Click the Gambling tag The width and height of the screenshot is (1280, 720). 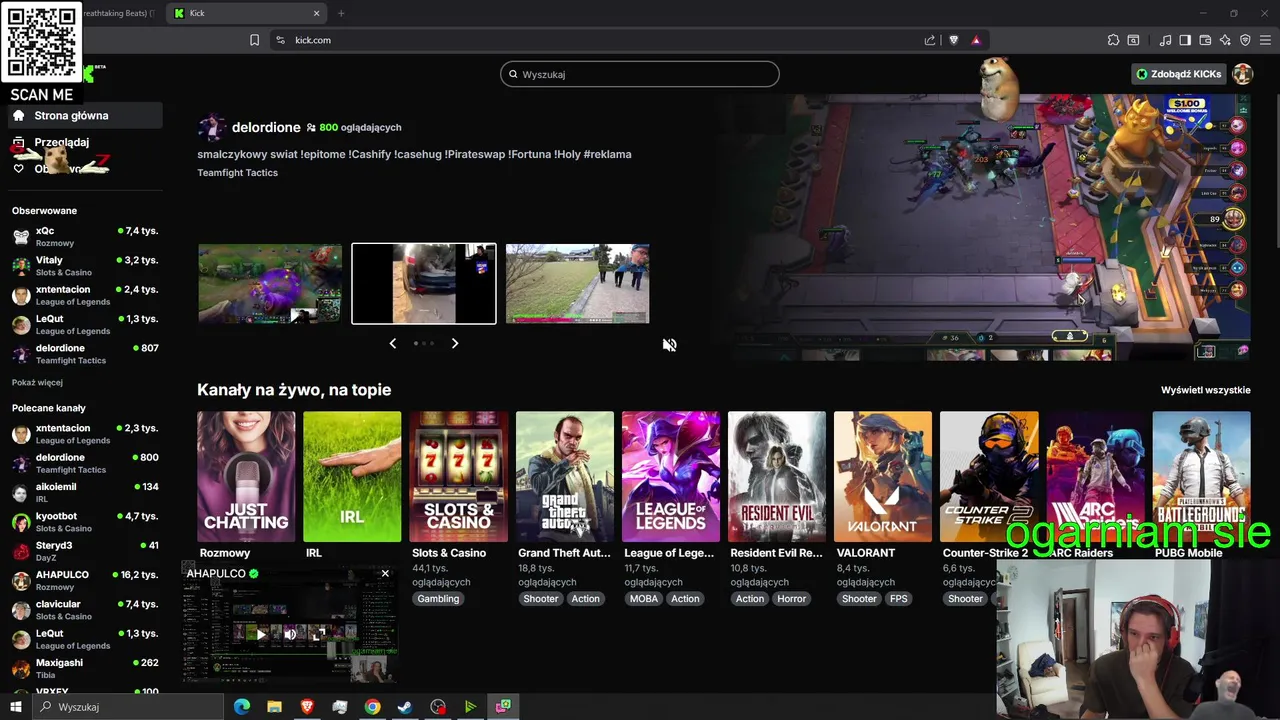click(x=438, y=599)
